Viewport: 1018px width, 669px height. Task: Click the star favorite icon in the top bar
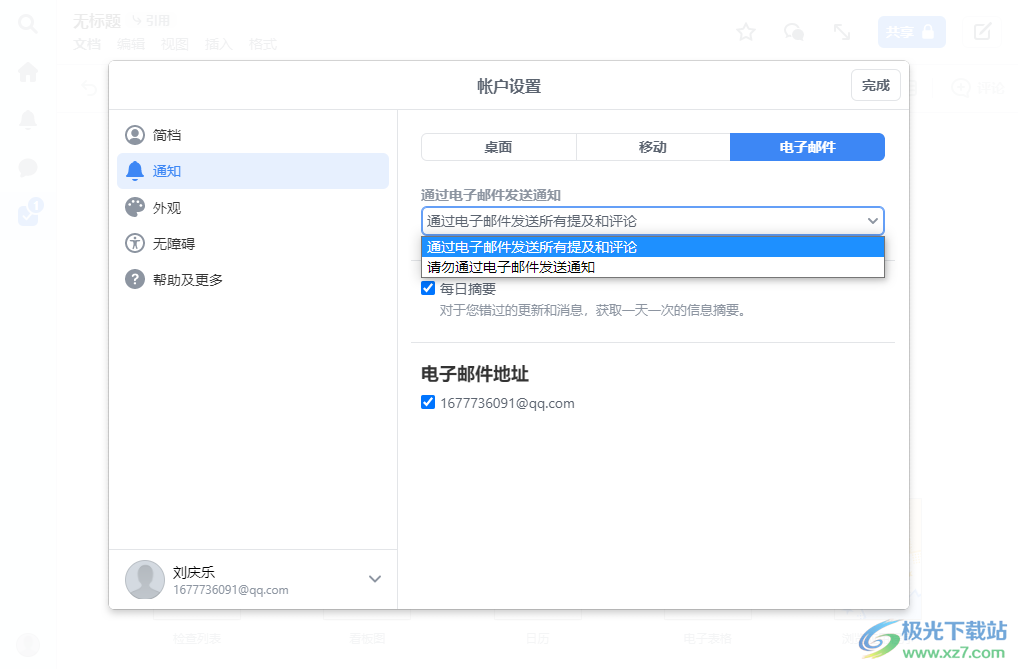[746, 32]
